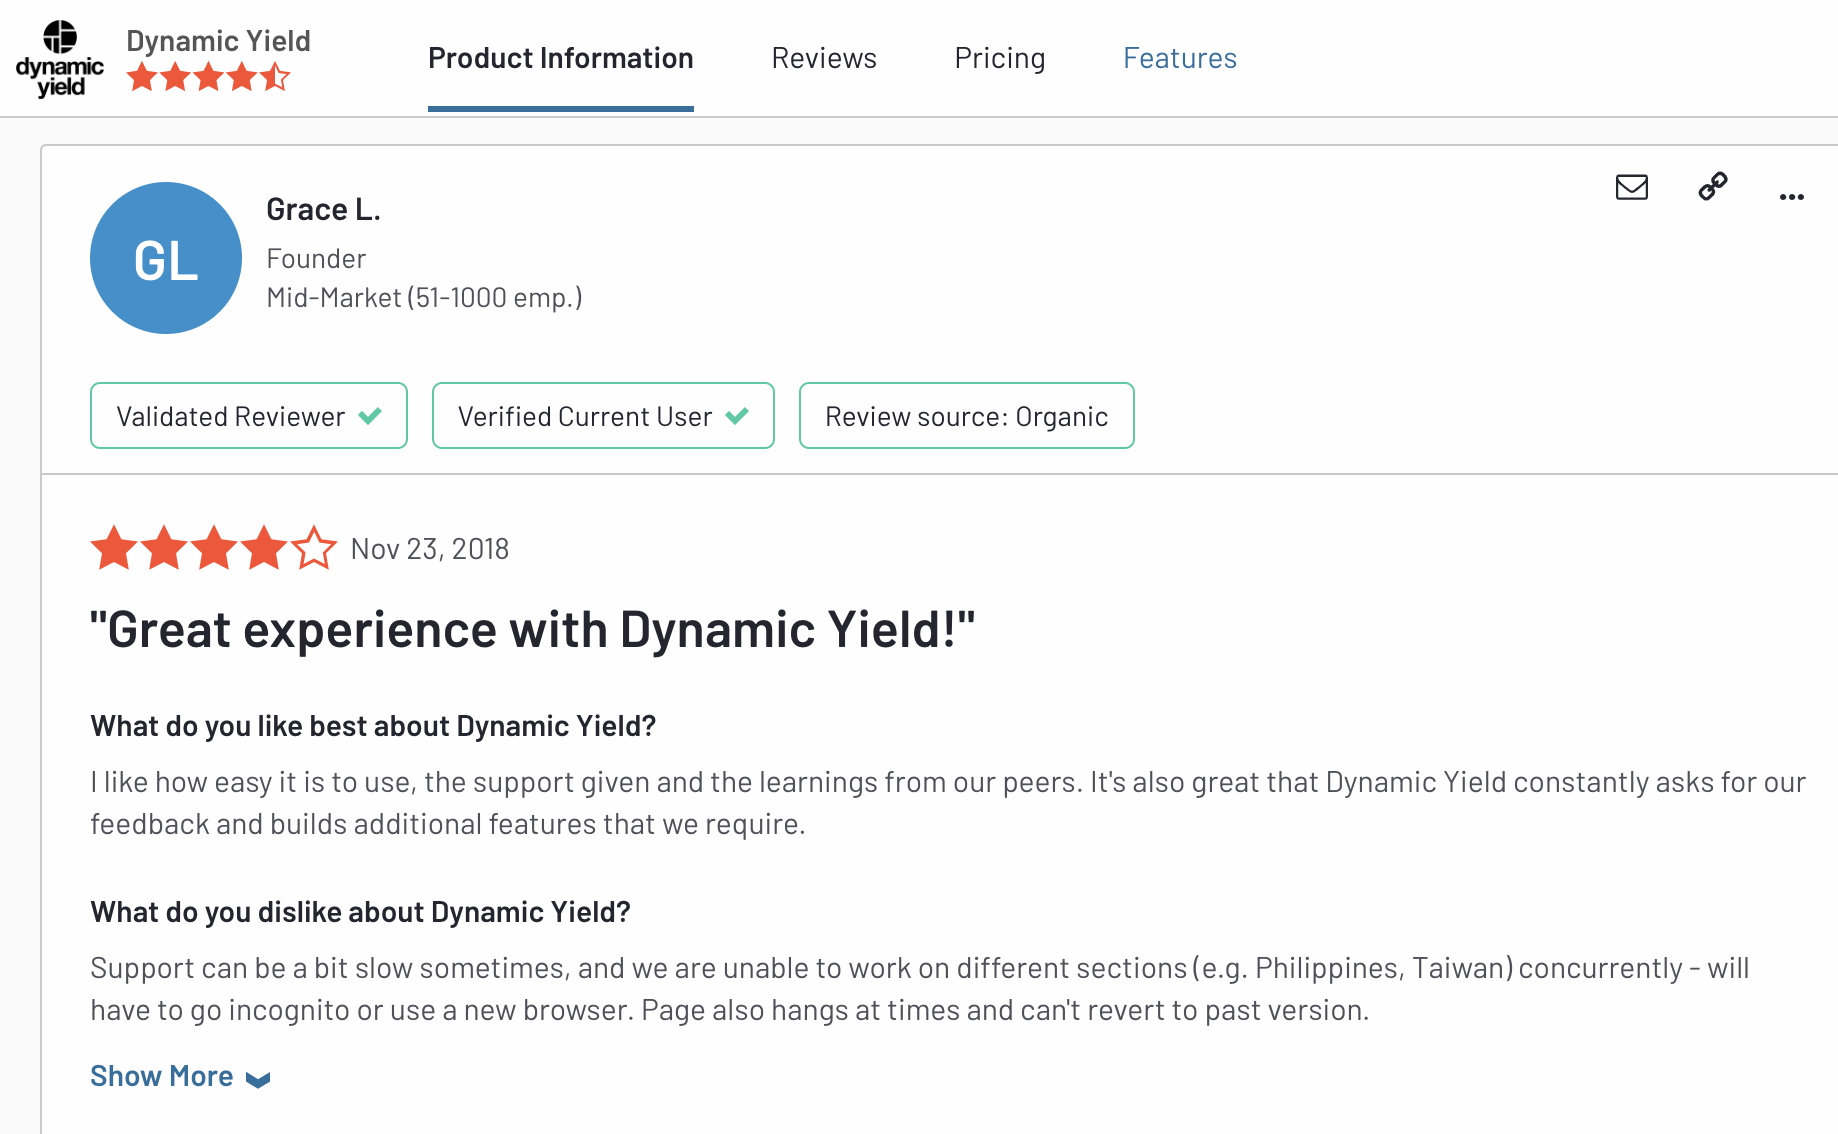This screenshot has width=1838, height=1134.
Task: Click the header product star rating
Action: pos(209,77)
